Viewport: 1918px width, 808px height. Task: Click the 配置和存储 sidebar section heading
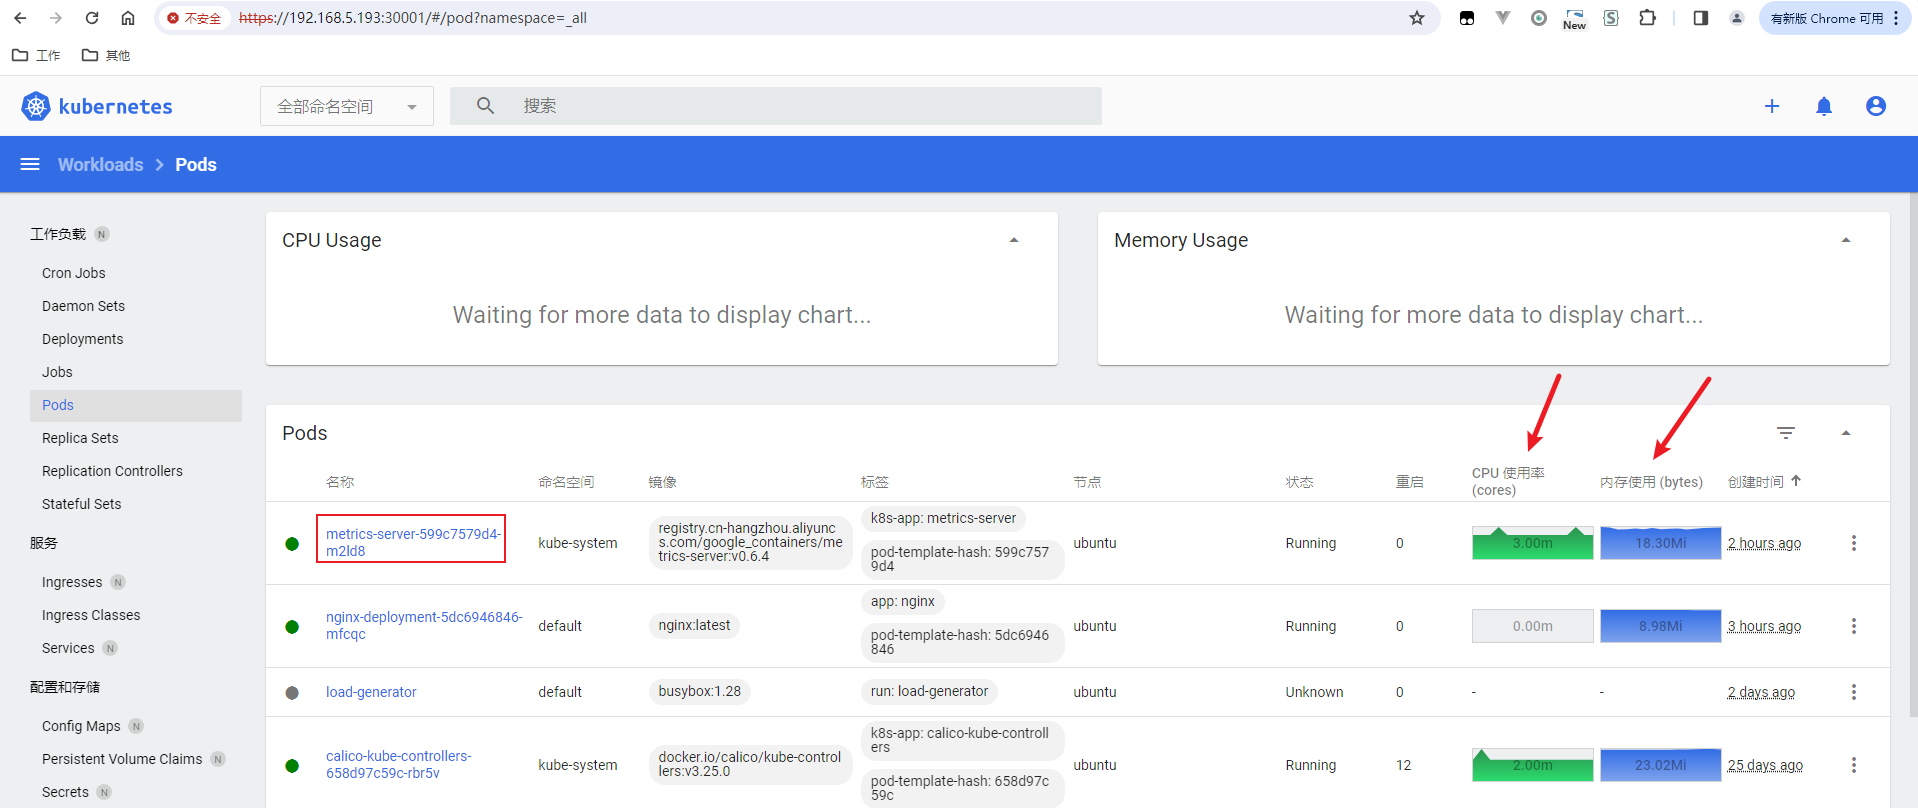65,687
